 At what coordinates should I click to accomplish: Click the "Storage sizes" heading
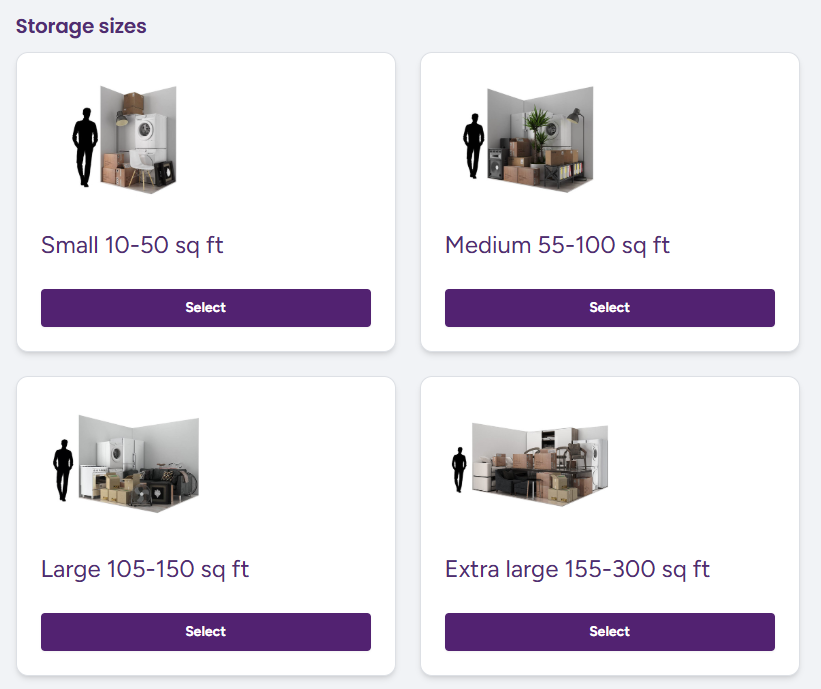[81, 27]
